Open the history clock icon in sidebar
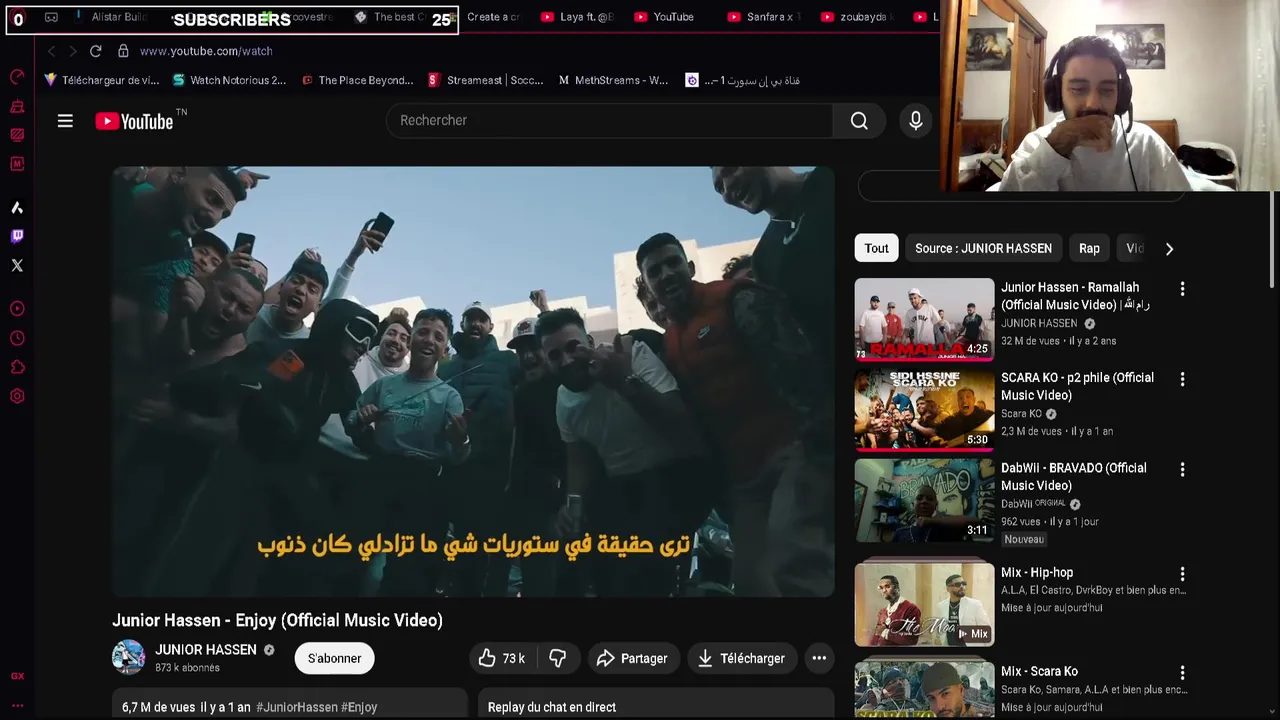The width and height of the screenshot is (1280, 720). point(17,338)
